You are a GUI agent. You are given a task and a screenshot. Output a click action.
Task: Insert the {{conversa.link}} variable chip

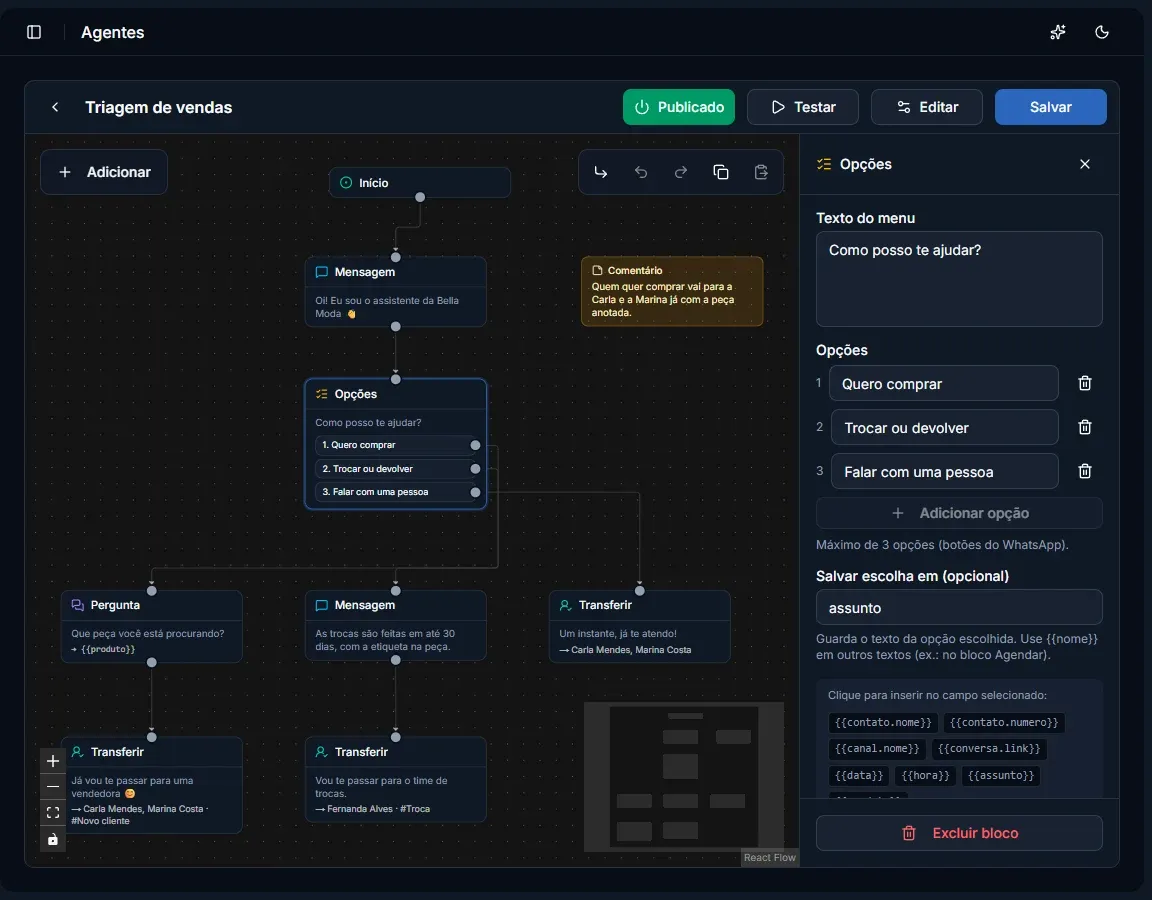click(x=990, y=749)
